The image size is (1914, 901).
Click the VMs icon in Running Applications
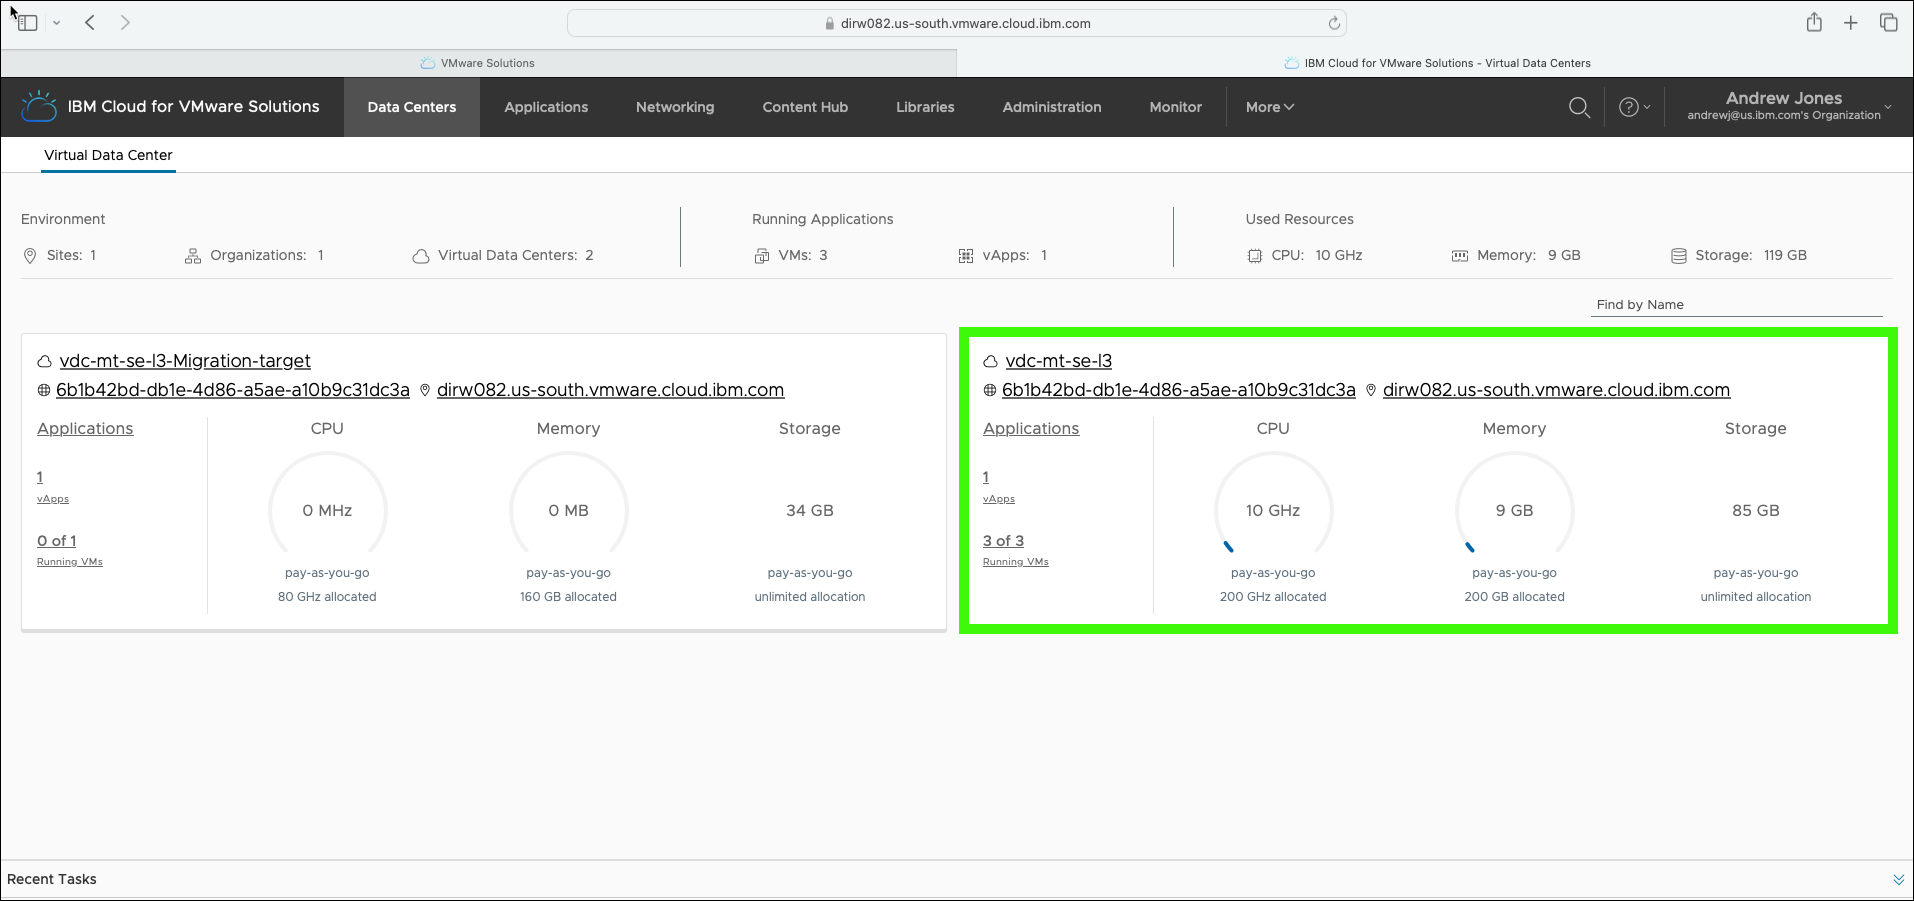pos(762,256)
